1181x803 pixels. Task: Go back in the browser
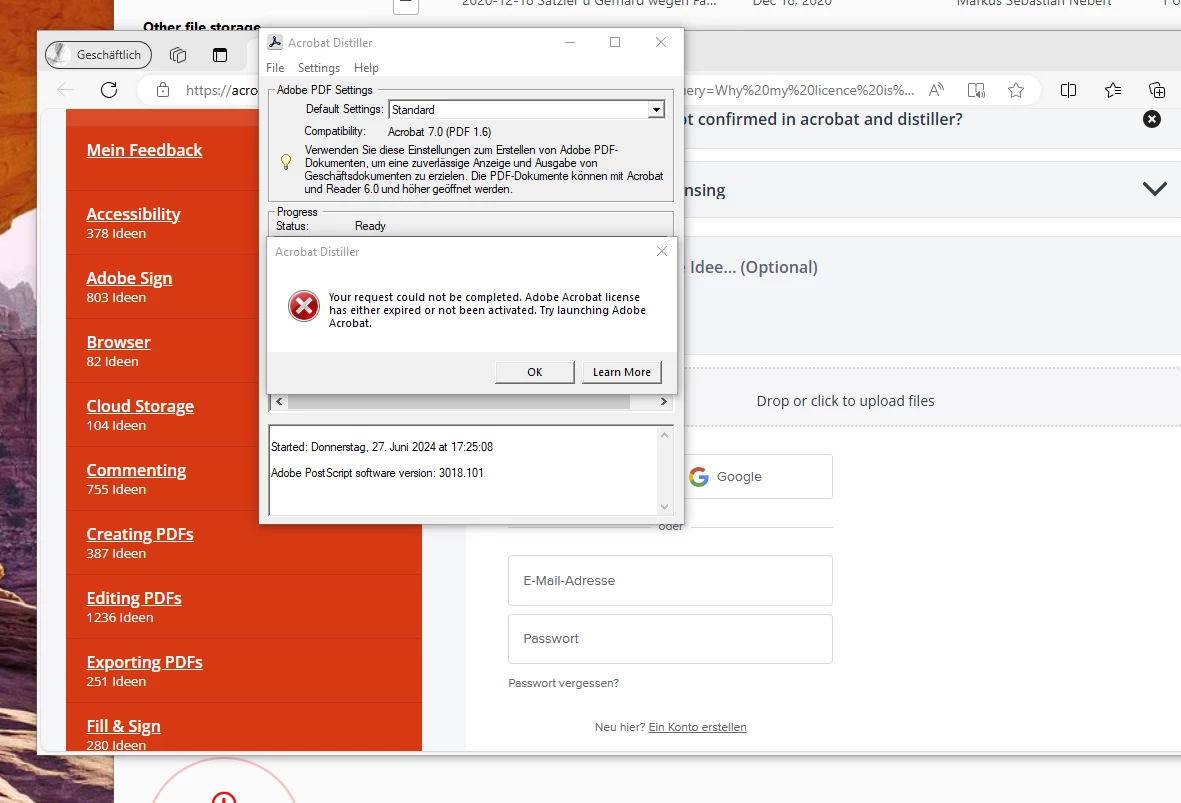[x=66, y=90]
